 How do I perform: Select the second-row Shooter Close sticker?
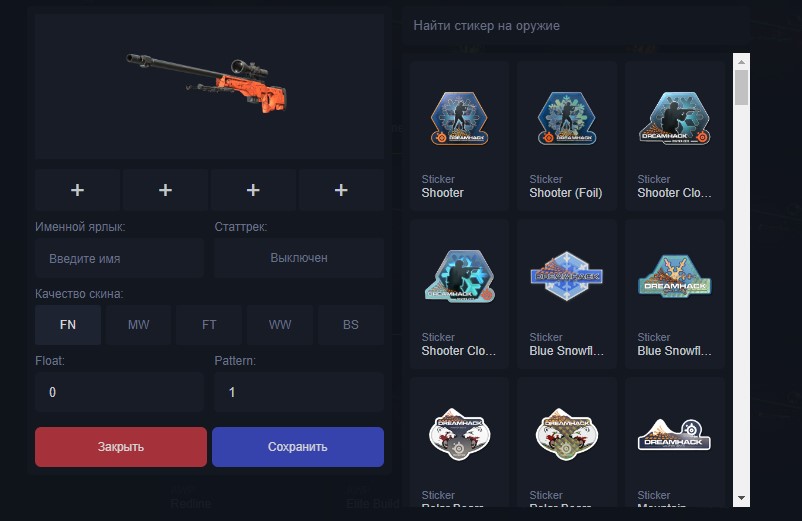pos(459,294)
